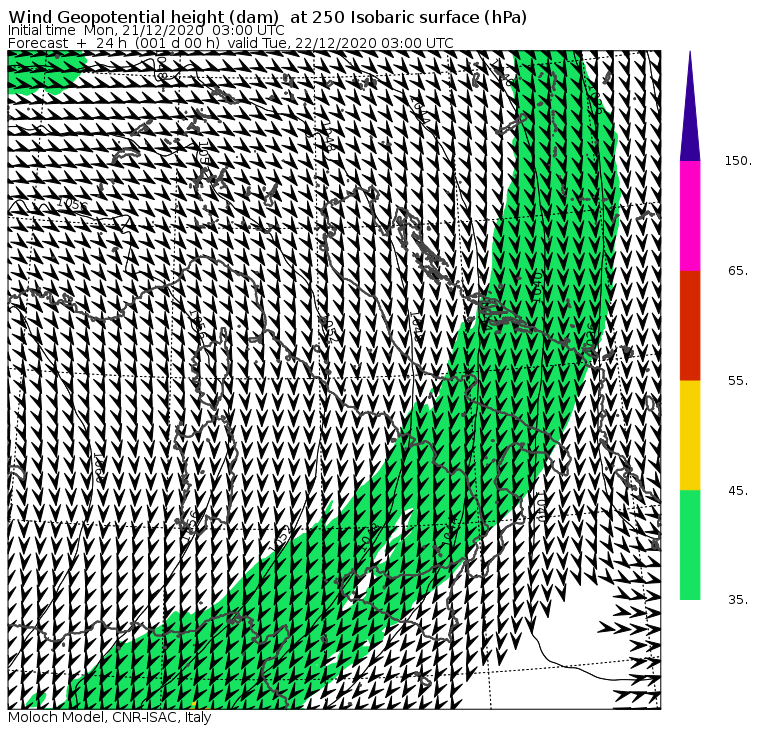This screenshot has height=731, width=760.
Task: Click the 'Moloch Model, CNR-ISAC, Italy' credit
Action: (110, 717)
